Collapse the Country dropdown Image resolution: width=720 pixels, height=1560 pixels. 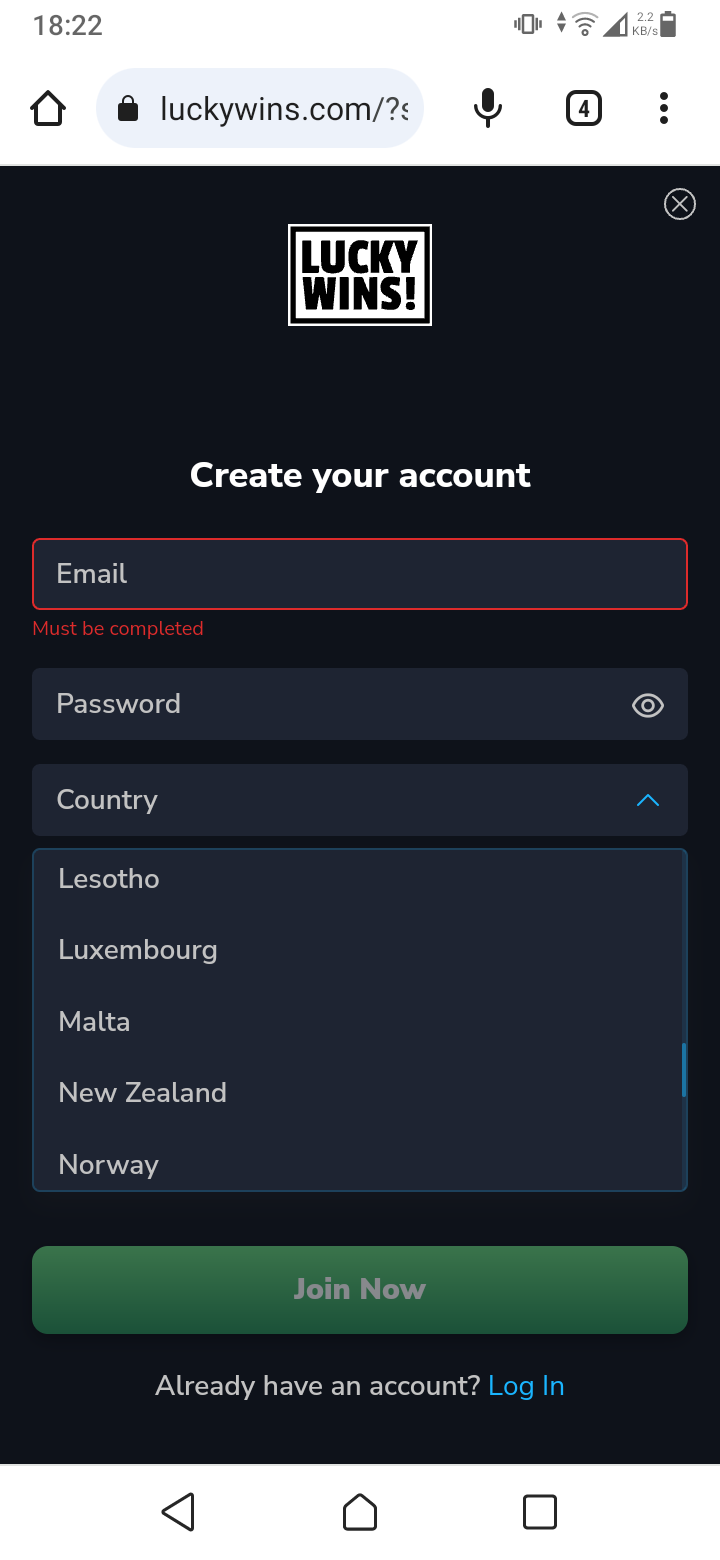pyautogui.click(x=648, y=800)
